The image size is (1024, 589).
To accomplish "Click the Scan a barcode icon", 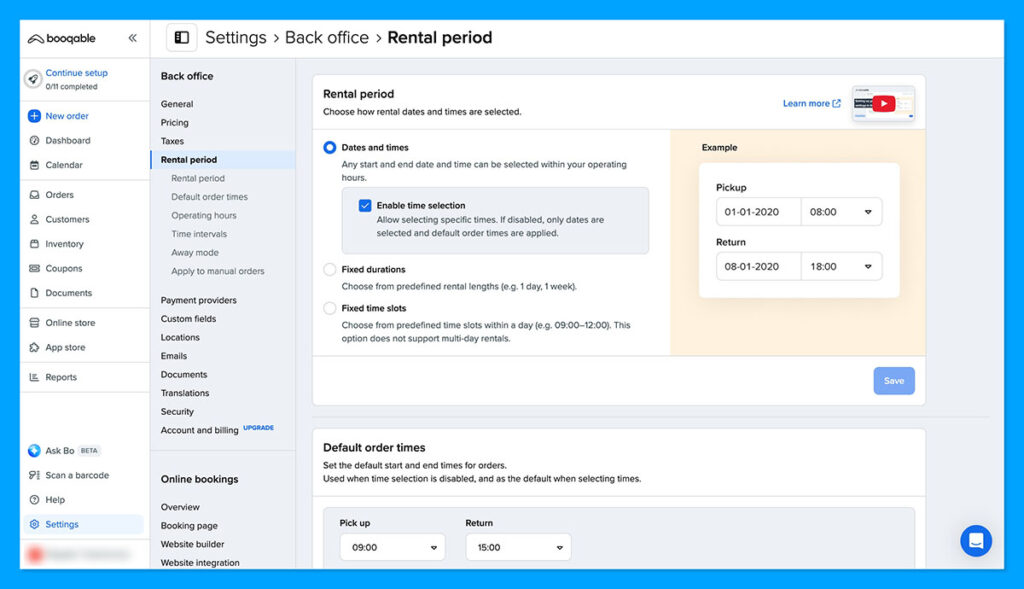I will 34,475.
